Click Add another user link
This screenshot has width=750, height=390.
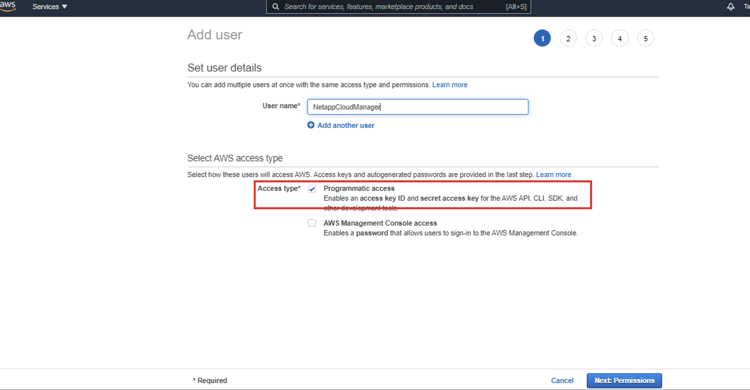[346, 125]
